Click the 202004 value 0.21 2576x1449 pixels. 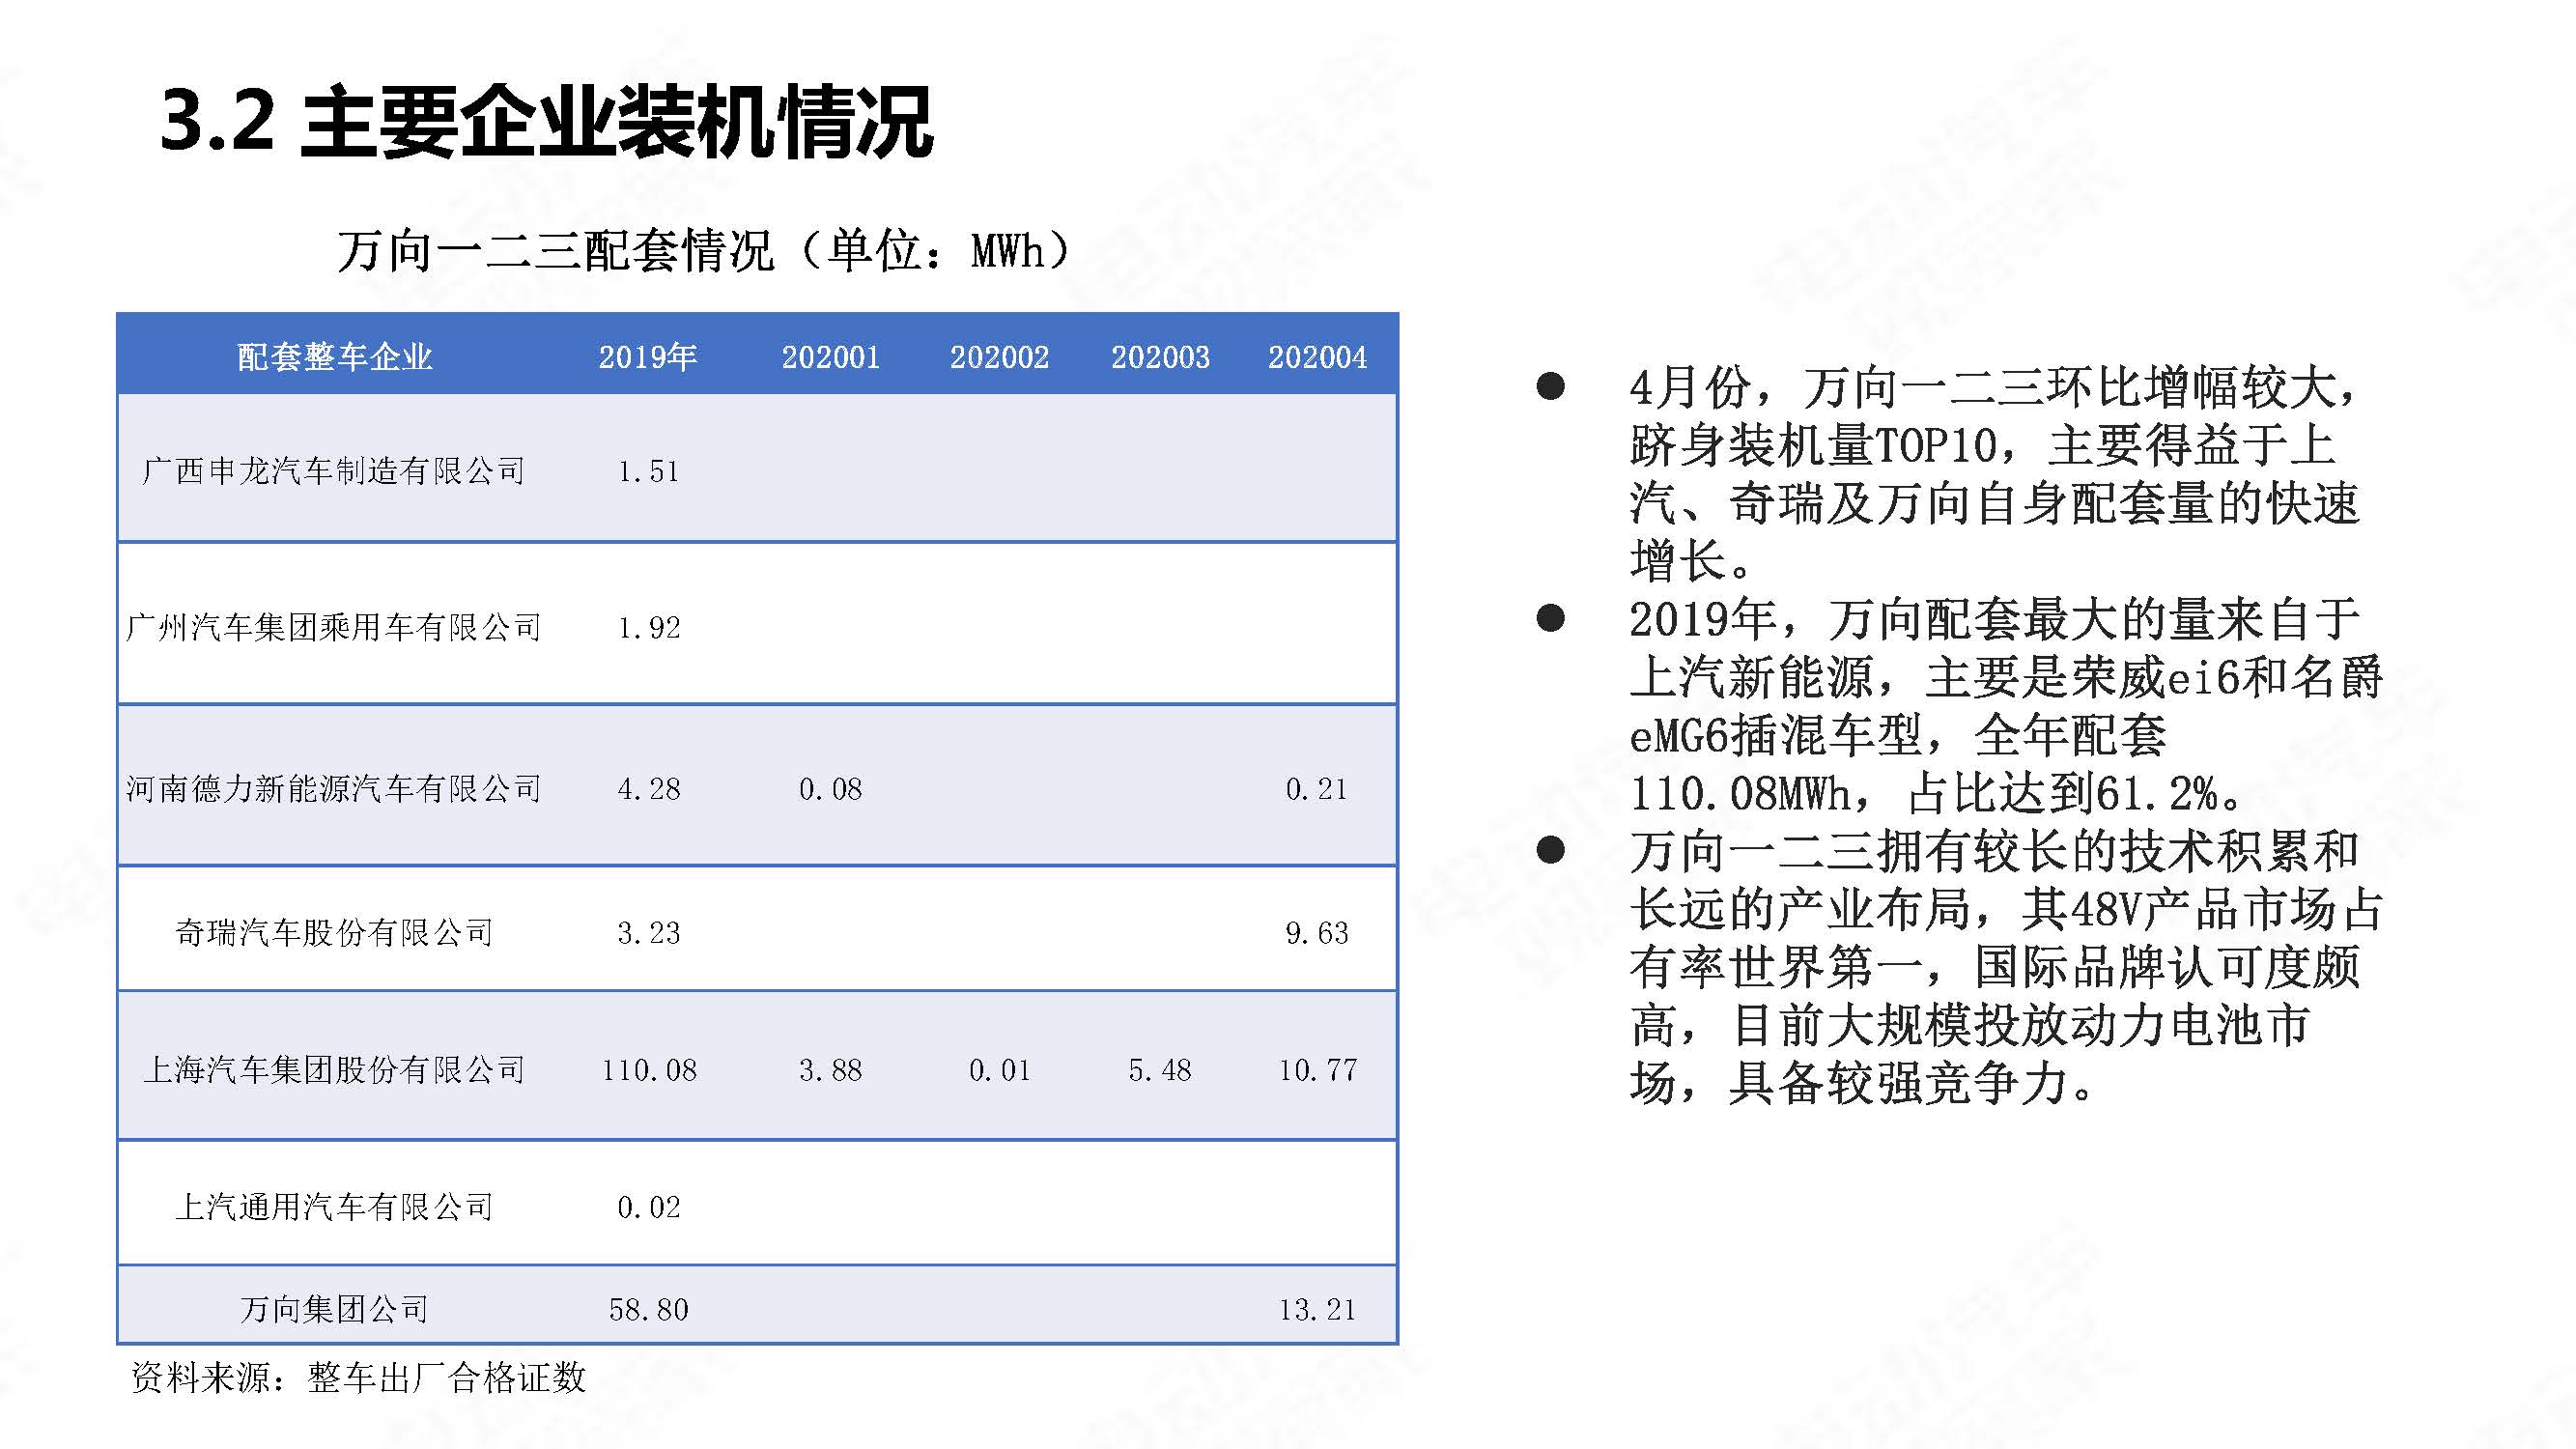coord(1317,790)
